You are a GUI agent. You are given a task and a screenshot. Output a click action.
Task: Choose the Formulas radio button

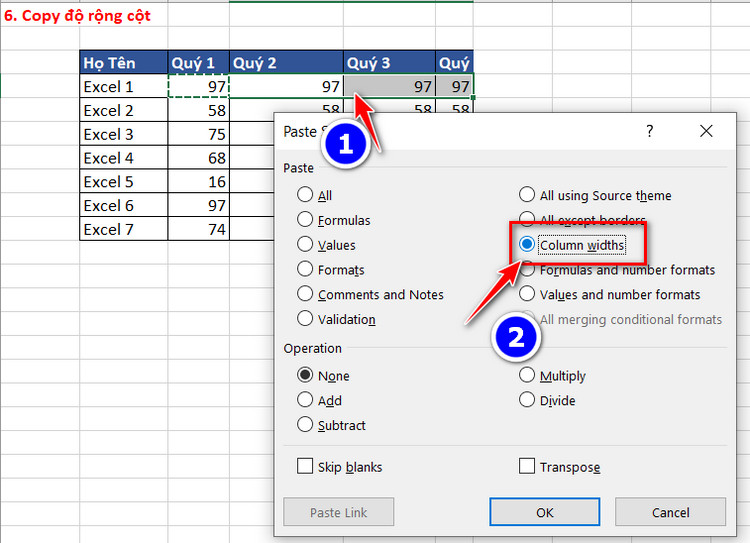click(305, 220)
